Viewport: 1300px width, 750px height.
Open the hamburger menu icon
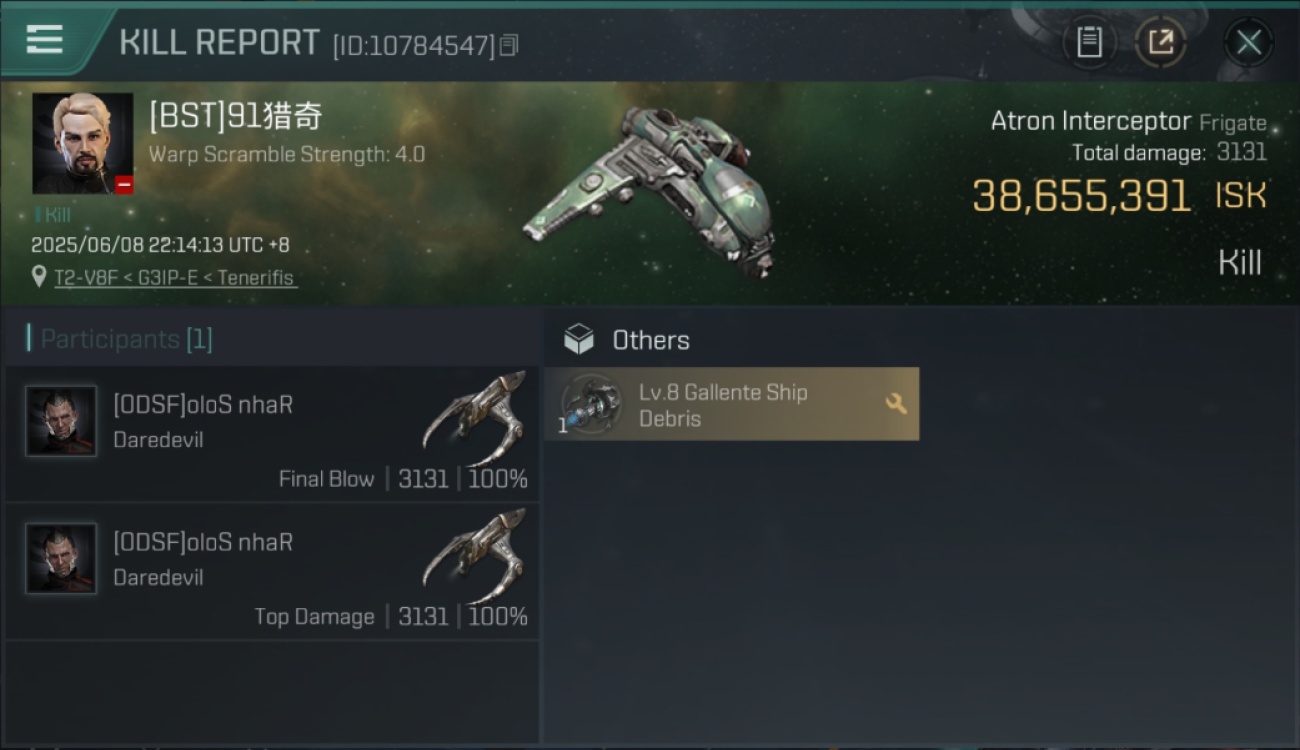pos(44,40)
